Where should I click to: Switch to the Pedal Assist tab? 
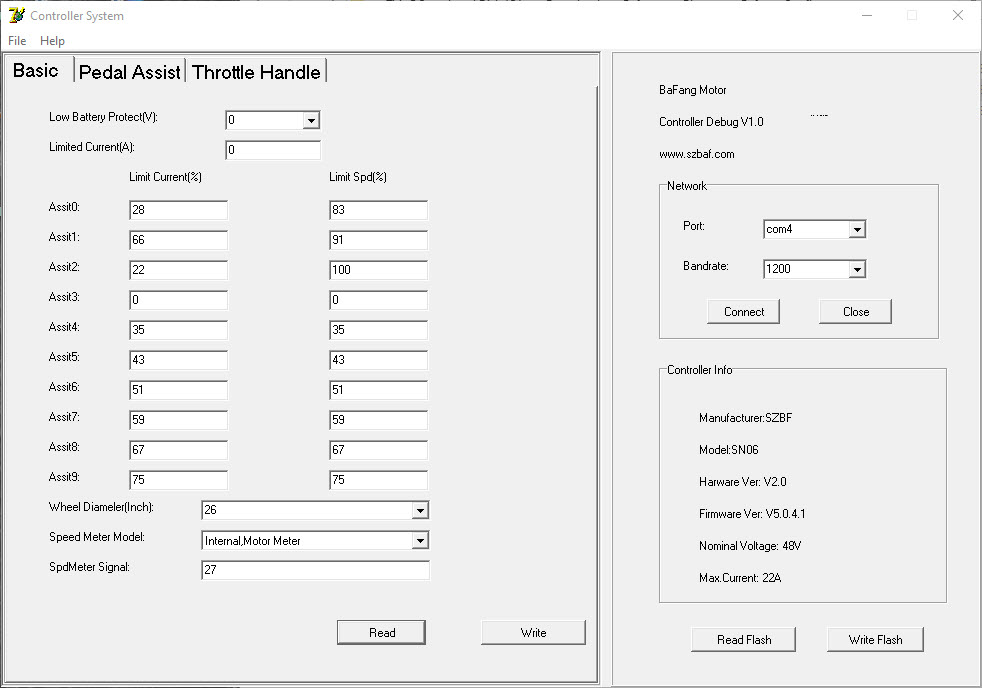[x=130, y=72]
